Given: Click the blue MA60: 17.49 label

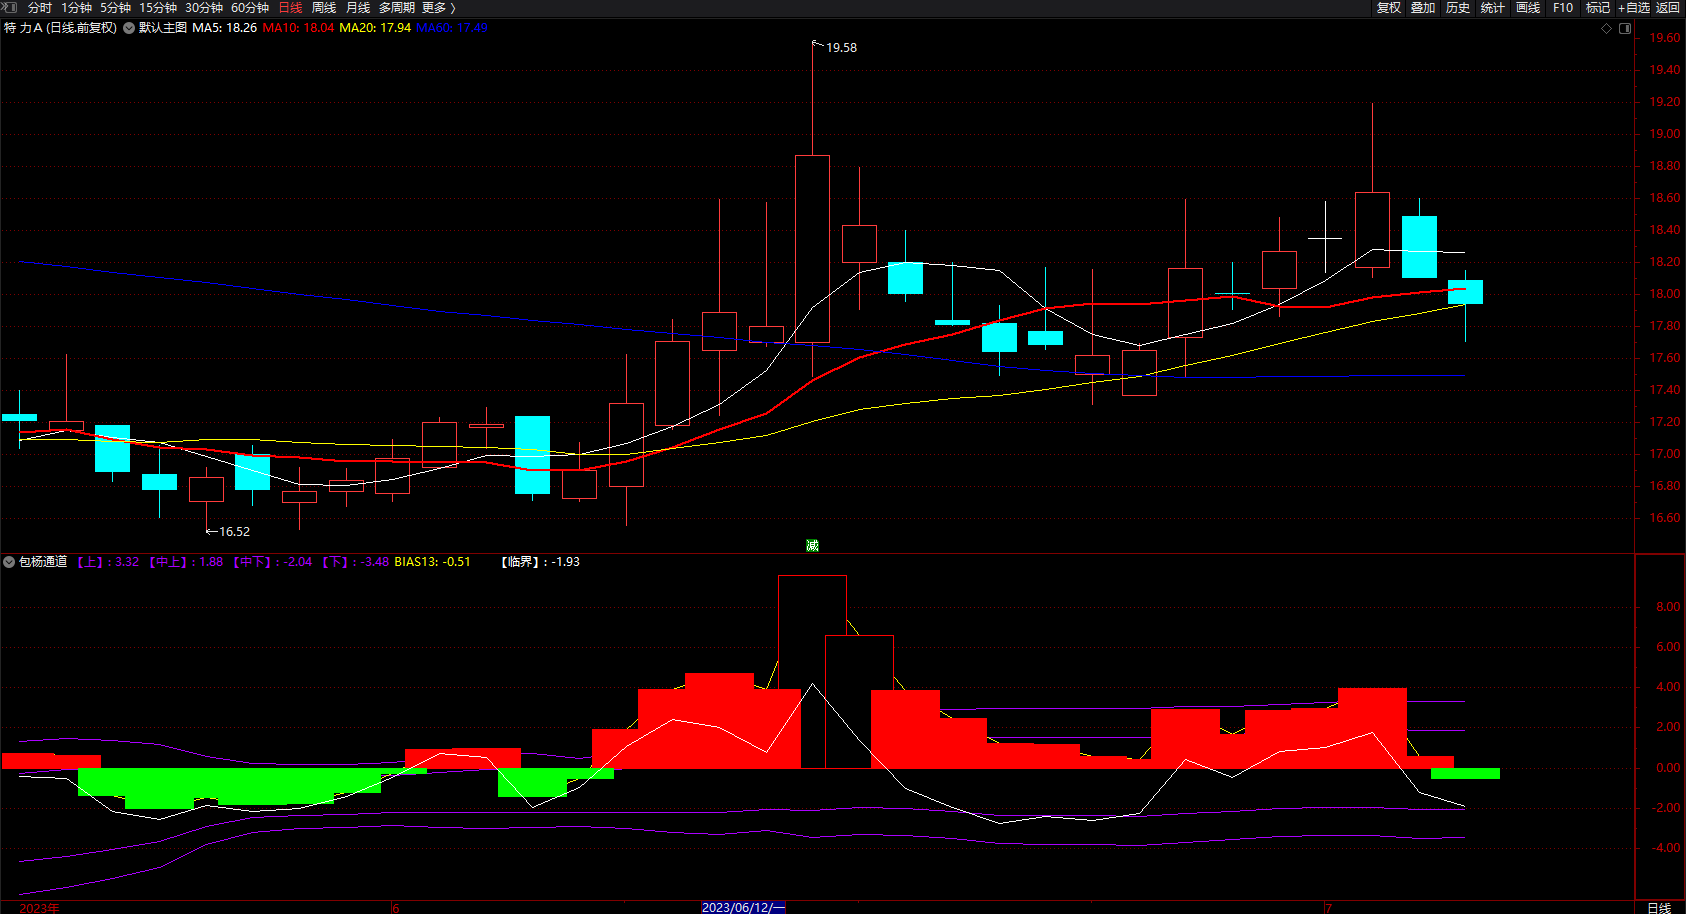Looking at the screenshot, I should (452, 28).
